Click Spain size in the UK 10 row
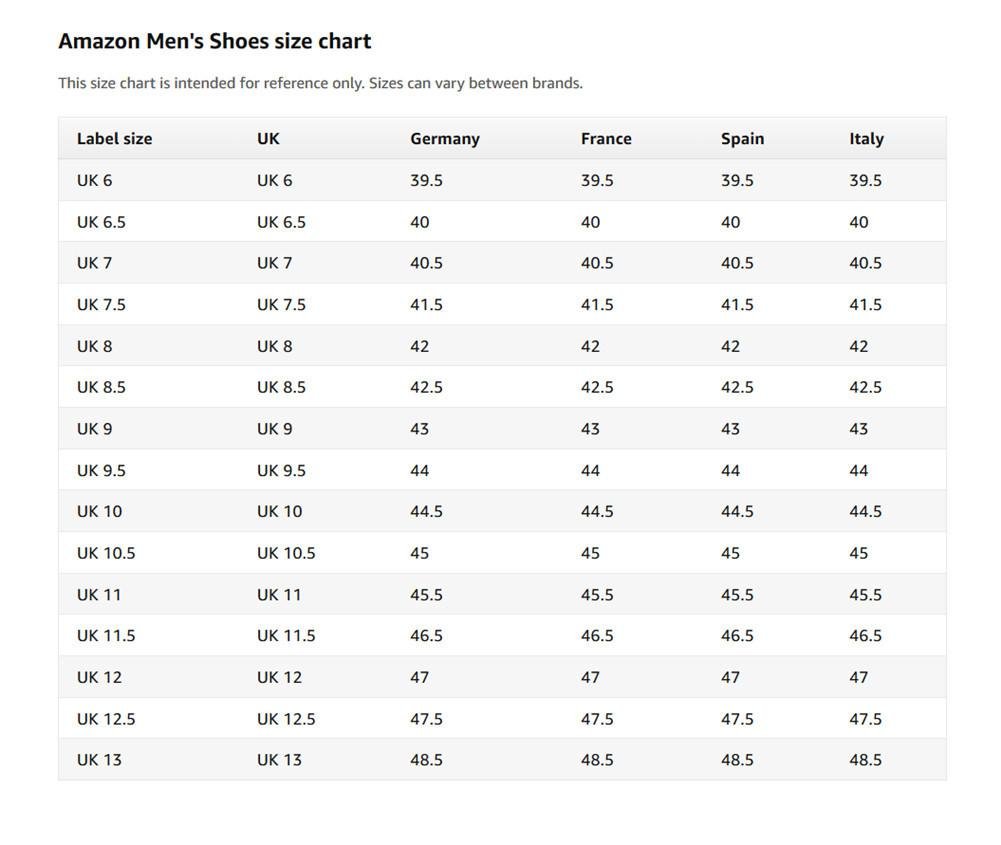Viewport: 1001px width, 845px height. coord(737,511)
